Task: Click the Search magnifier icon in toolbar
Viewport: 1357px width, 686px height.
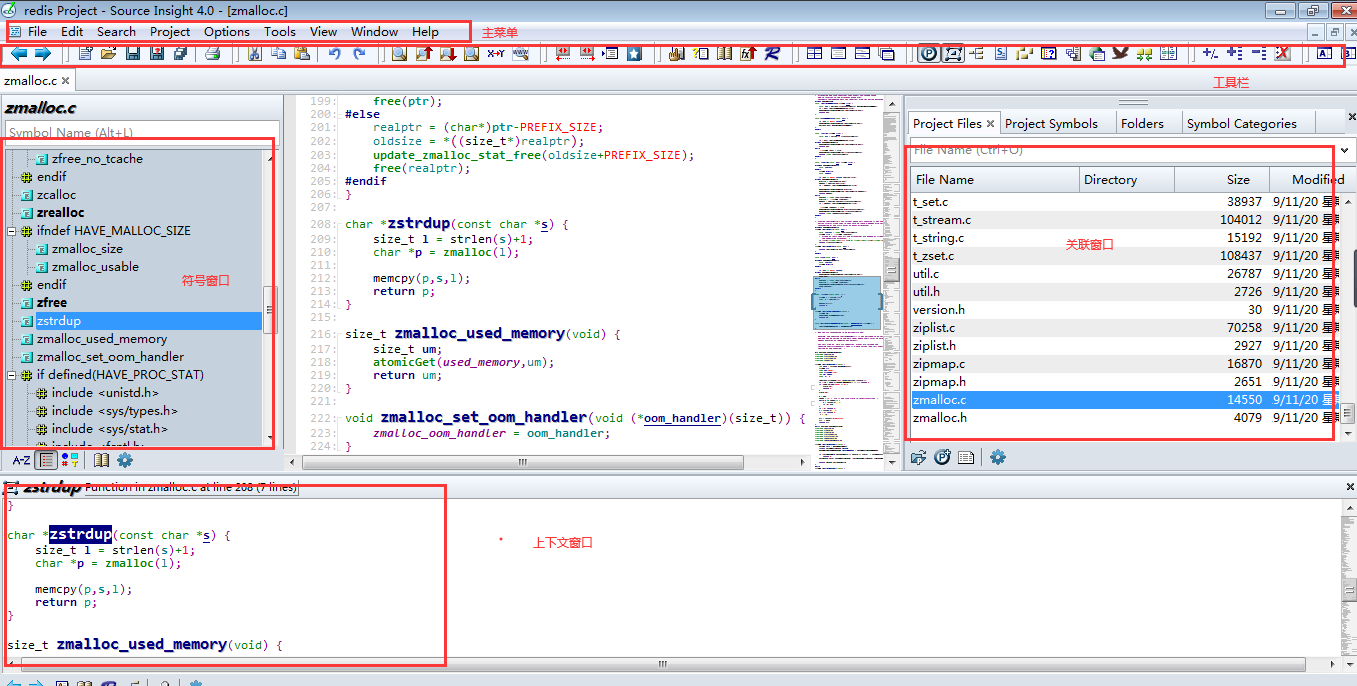Action: click(399, 53)
